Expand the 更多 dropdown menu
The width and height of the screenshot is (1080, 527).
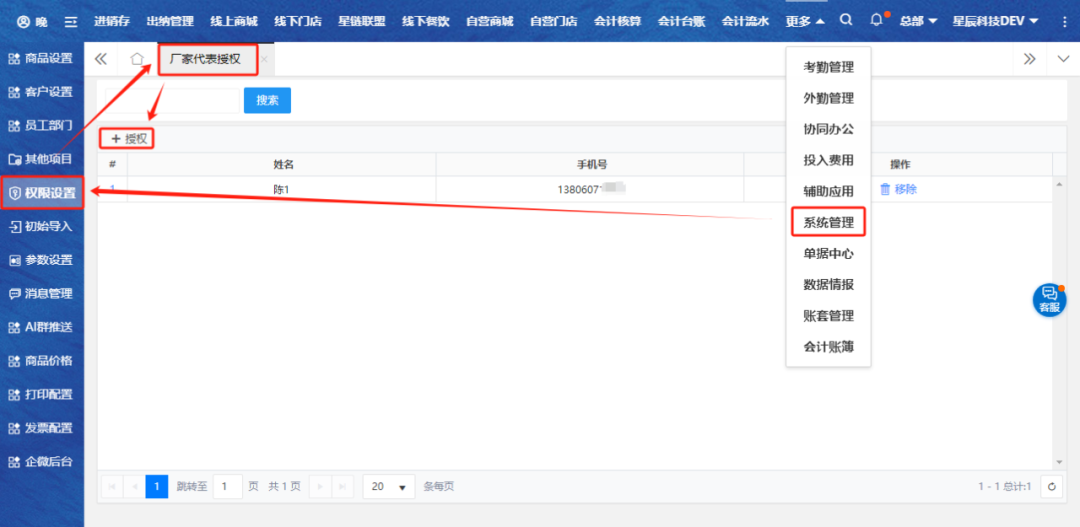[805, 21]
